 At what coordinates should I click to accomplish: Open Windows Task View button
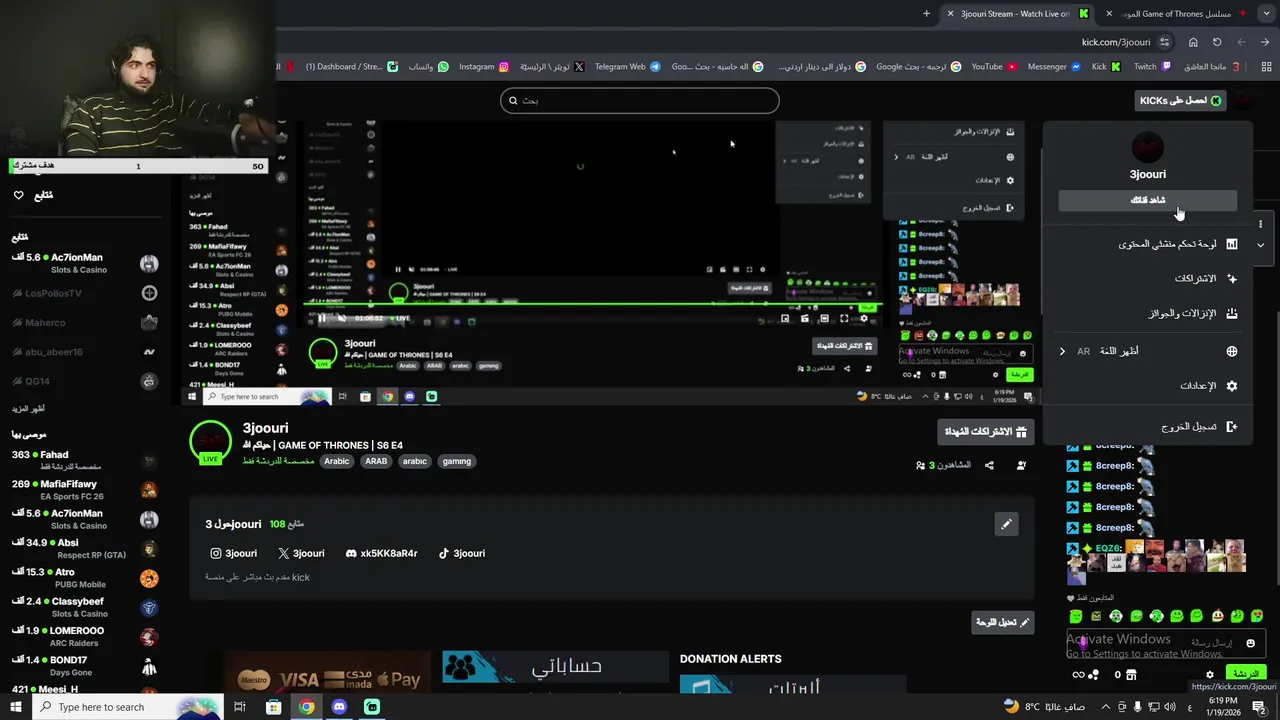point(240,707)
